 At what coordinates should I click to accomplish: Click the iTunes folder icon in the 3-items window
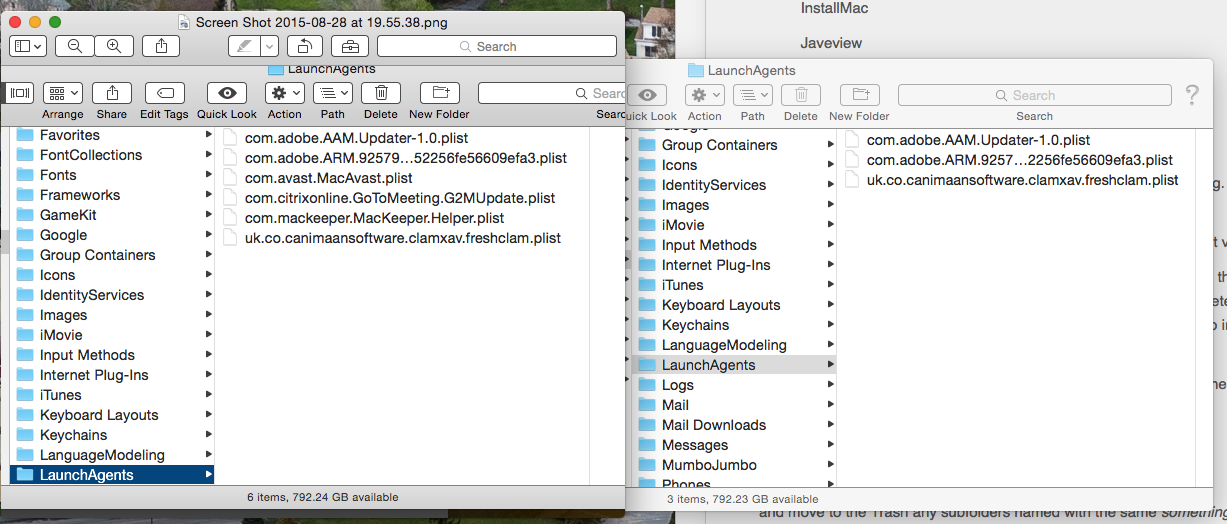tap(647, 285)
